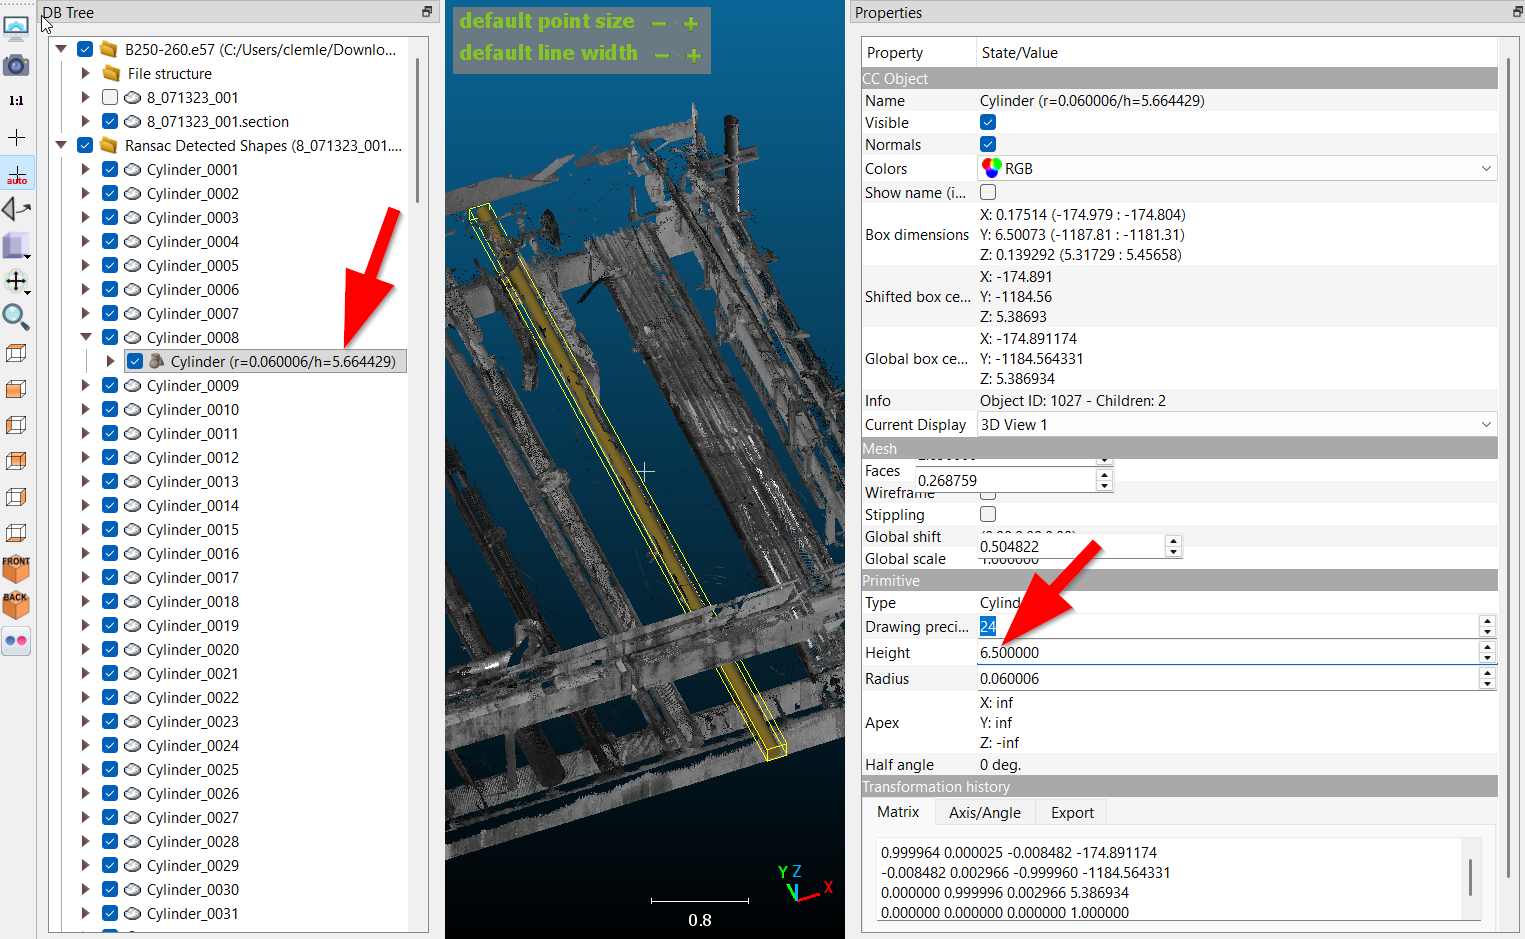Open the Export tab in Transformation history
Viewport: 1525px width, 939px height.
pyautogui.click(x=1070, y=812)
